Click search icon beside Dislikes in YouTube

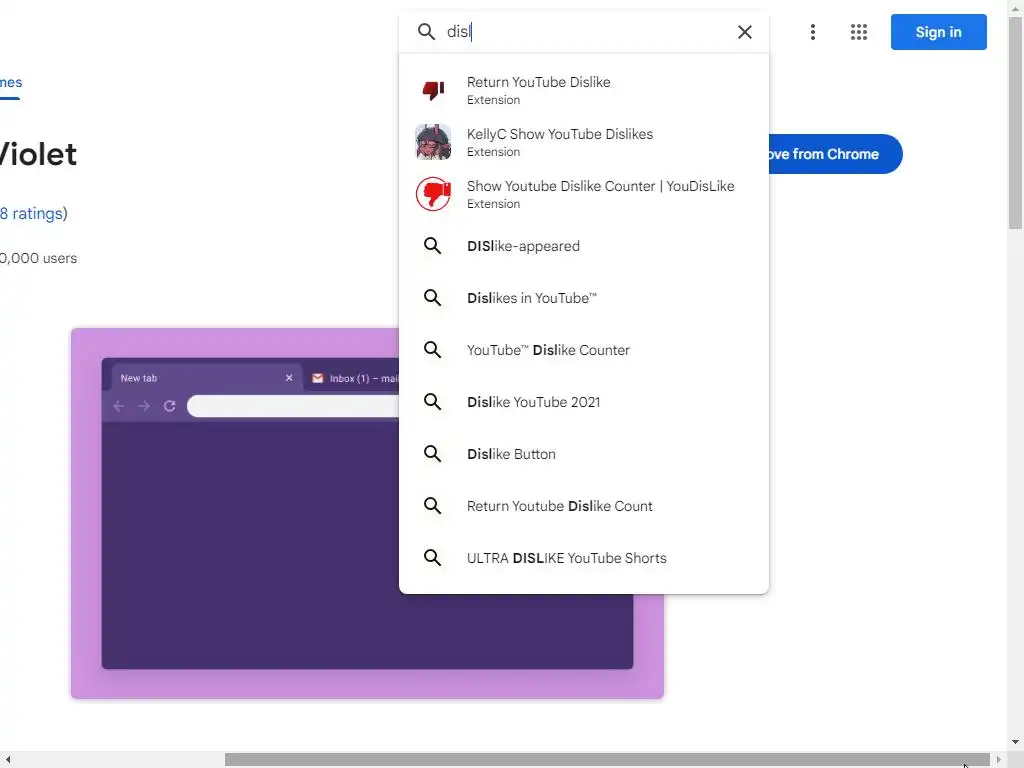click(432, 298)
